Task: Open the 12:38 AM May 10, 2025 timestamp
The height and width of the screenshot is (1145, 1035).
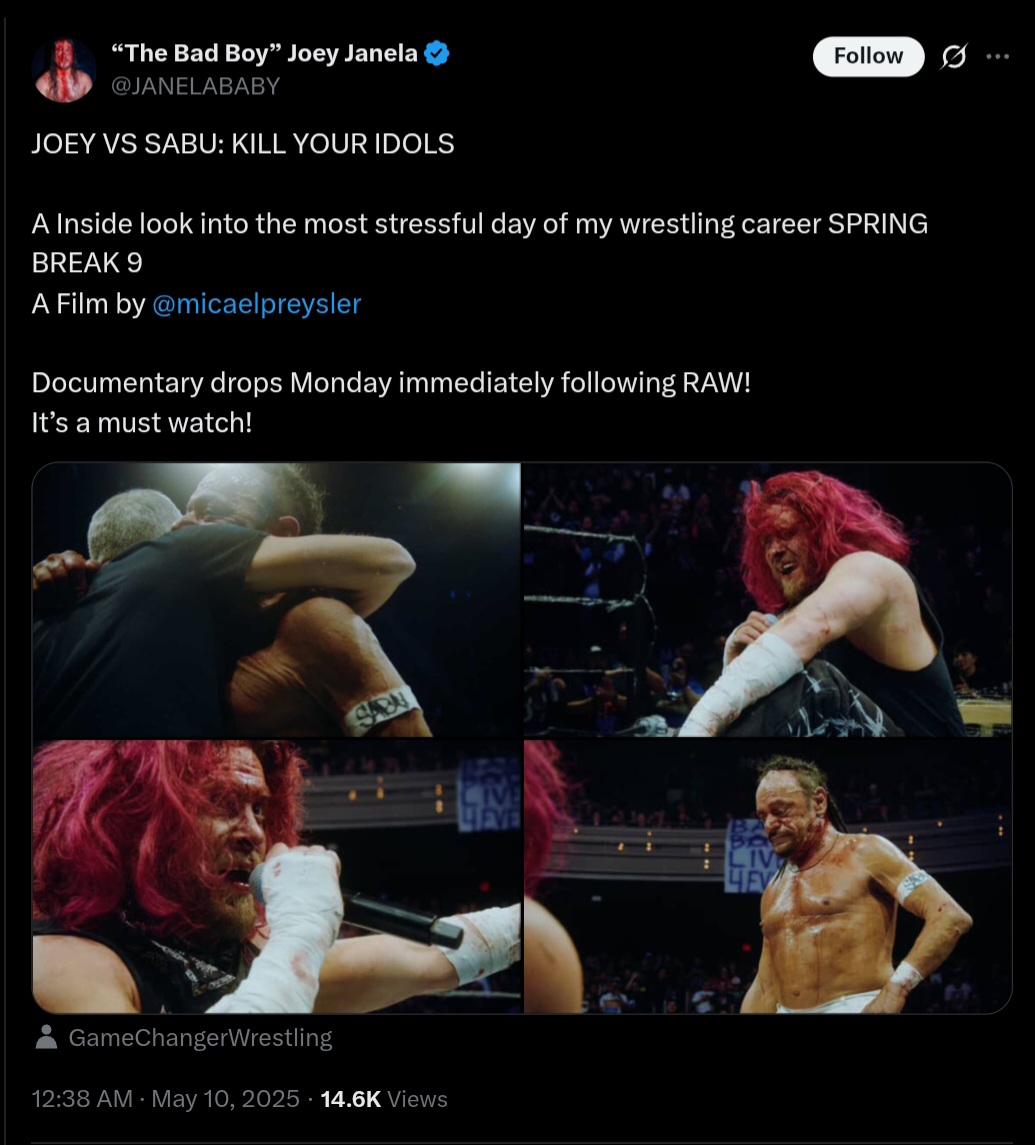Action: click(166, 1099)
